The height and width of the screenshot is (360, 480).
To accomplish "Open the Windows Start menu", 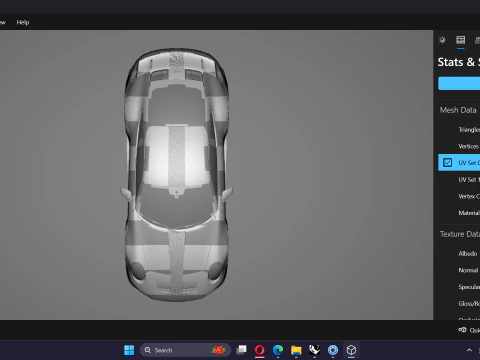I will click(129, 350).
